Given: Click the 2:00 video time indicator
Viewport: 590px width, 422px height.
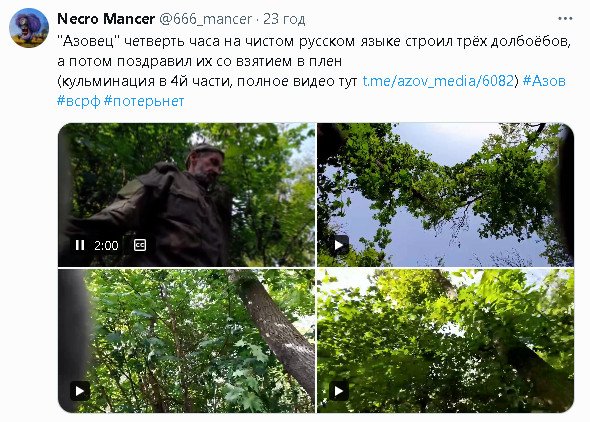Looking at the screenshot, I should (106, 246).
